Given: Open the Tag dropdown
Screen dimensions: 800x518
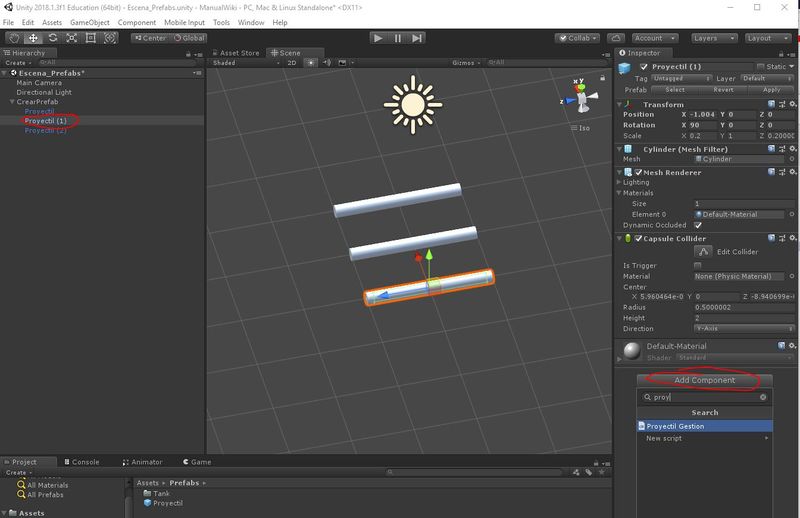Looking at the screenshot, I should [x=681, y=79].
